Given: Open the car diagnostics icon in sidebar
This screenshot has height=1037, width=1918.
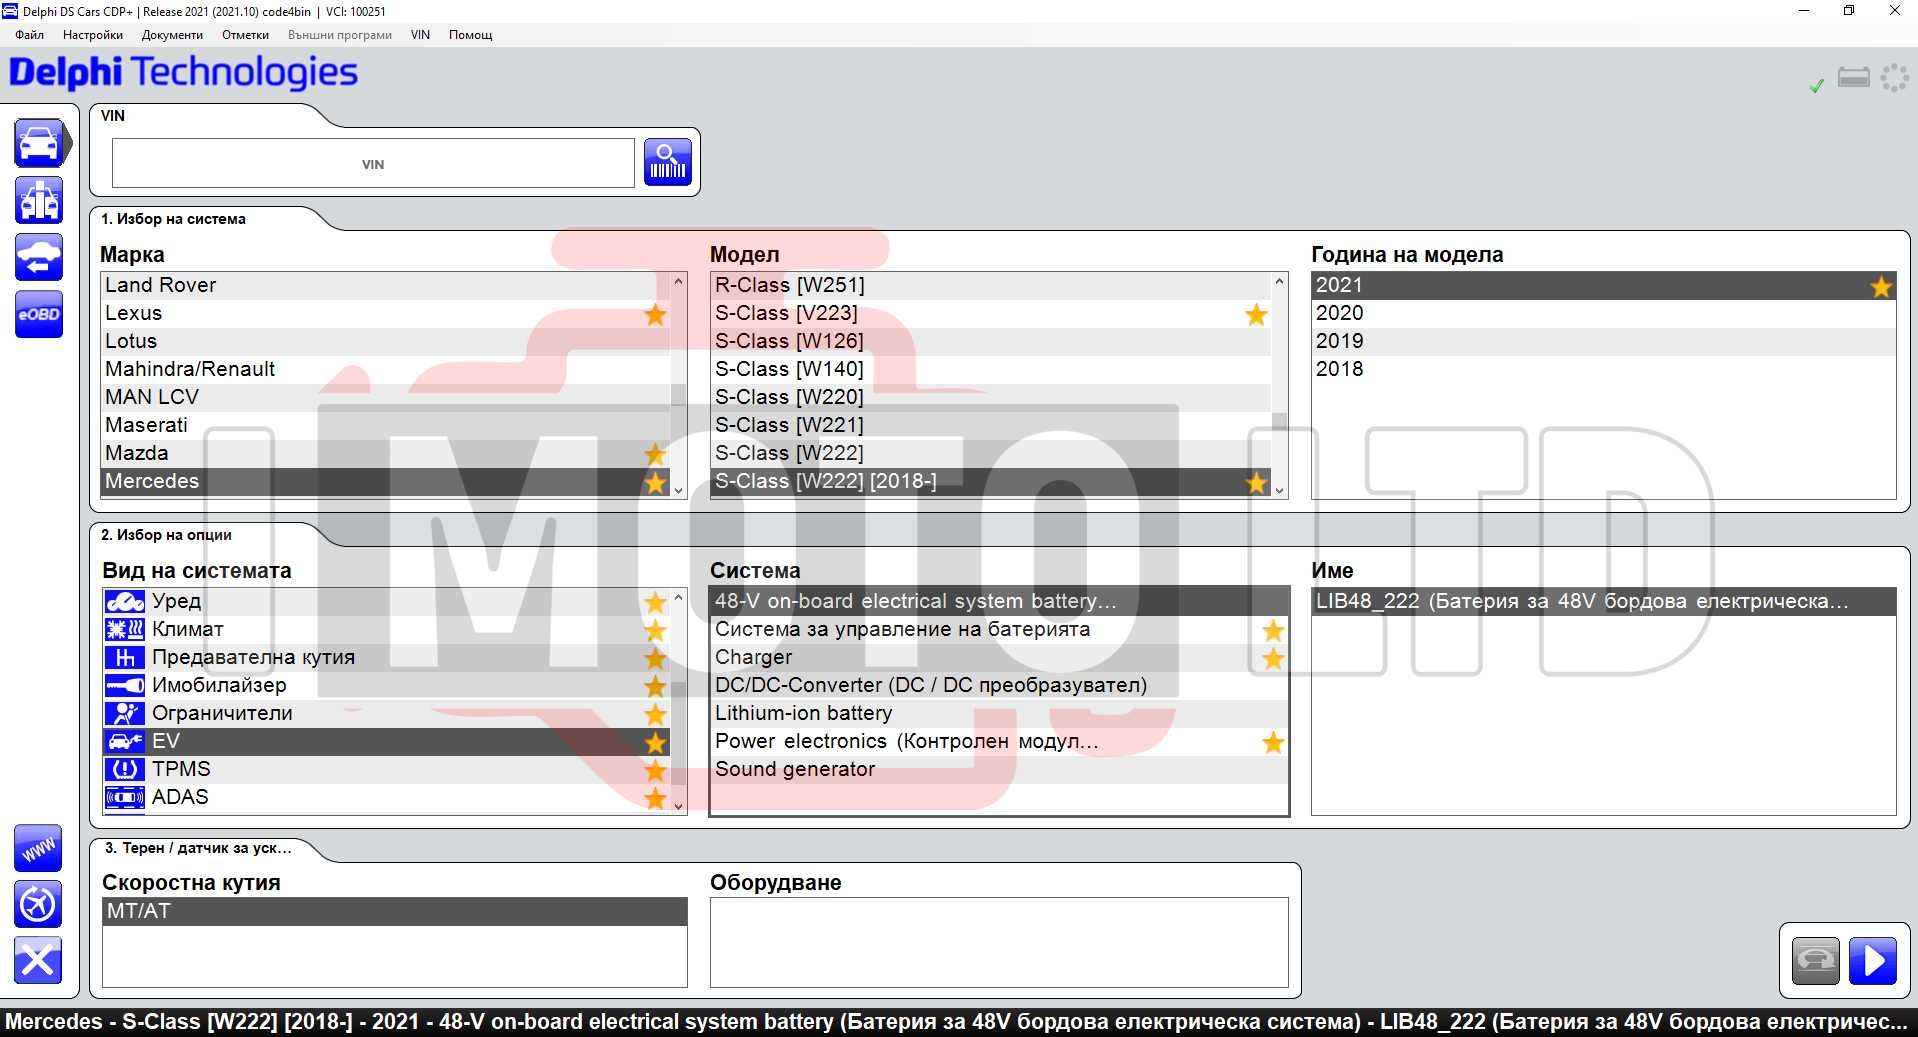Looking at the screenshot, I should pos(39,144).
